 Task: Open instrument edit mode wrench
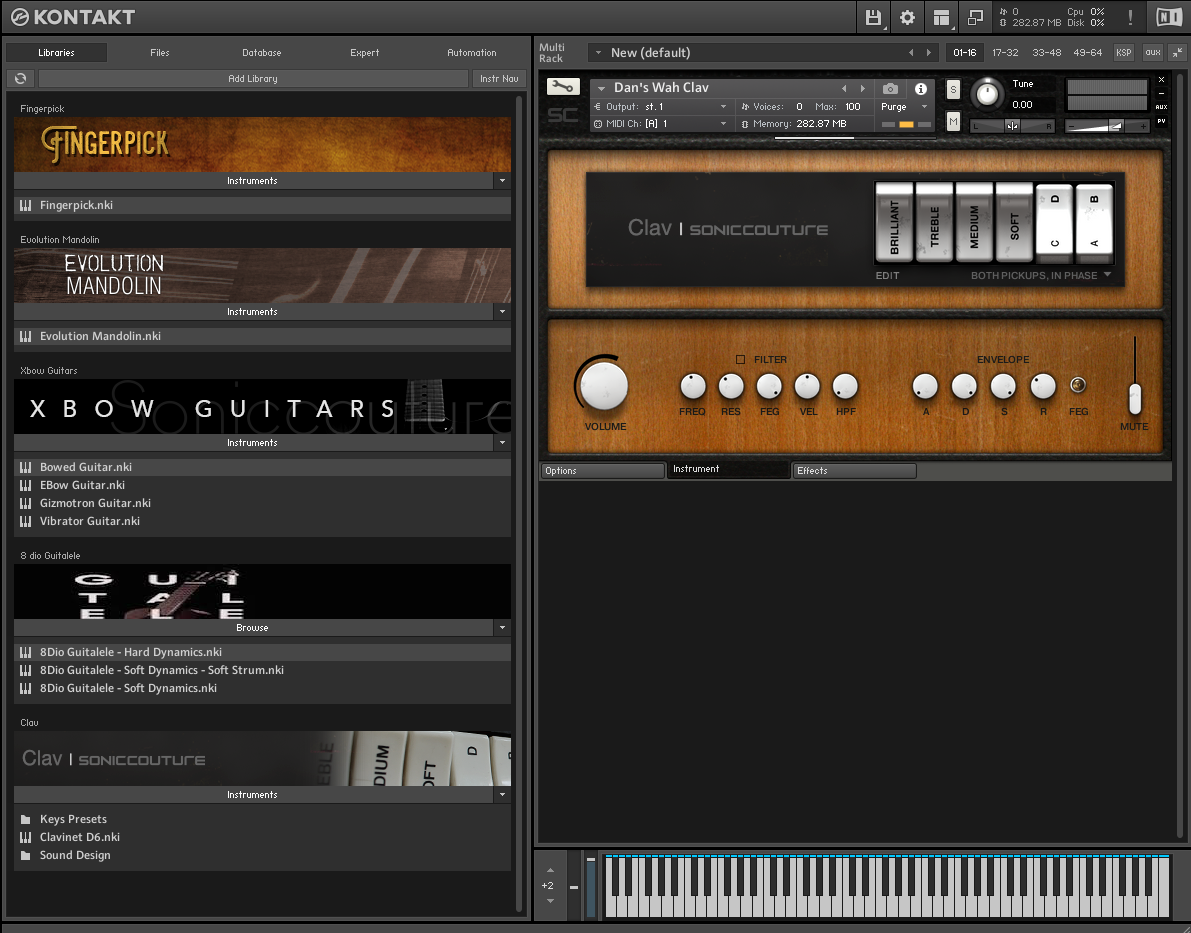tap(563, 87)
